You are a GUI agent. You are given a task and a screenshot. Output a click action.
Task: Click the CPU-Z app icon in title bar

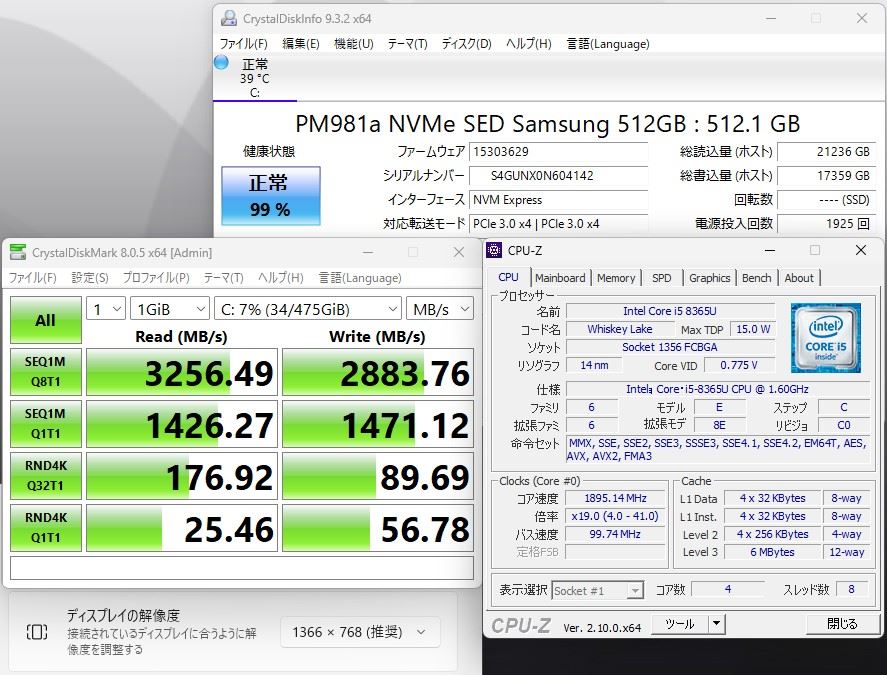[x=494, y=250]
